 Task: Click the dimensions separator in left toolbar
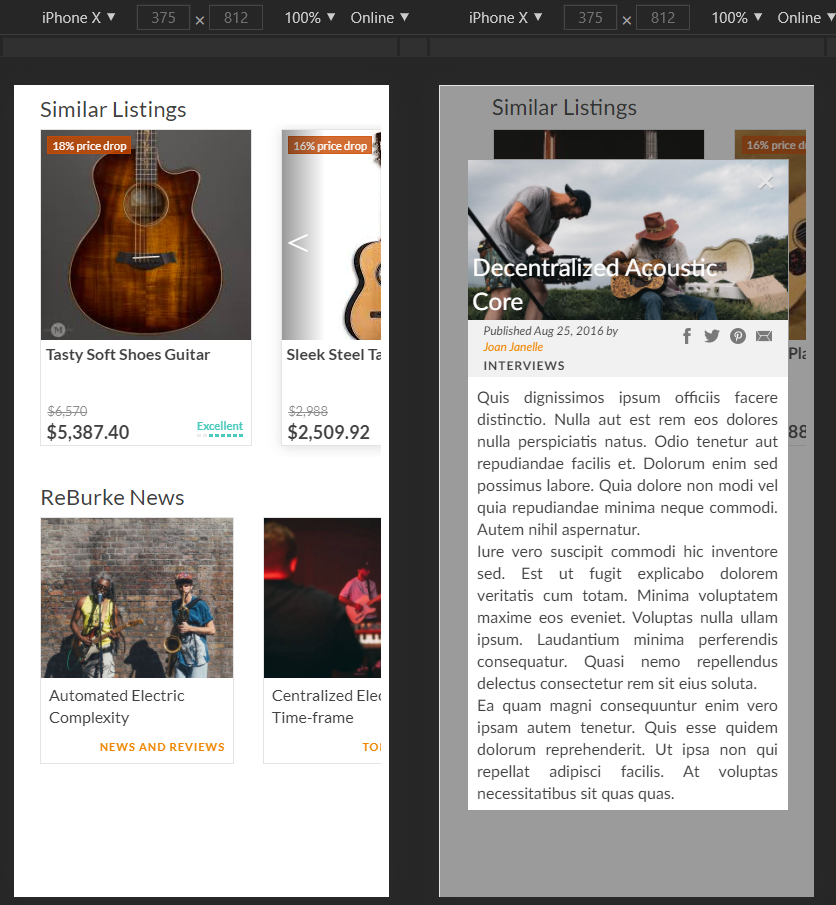200,21
